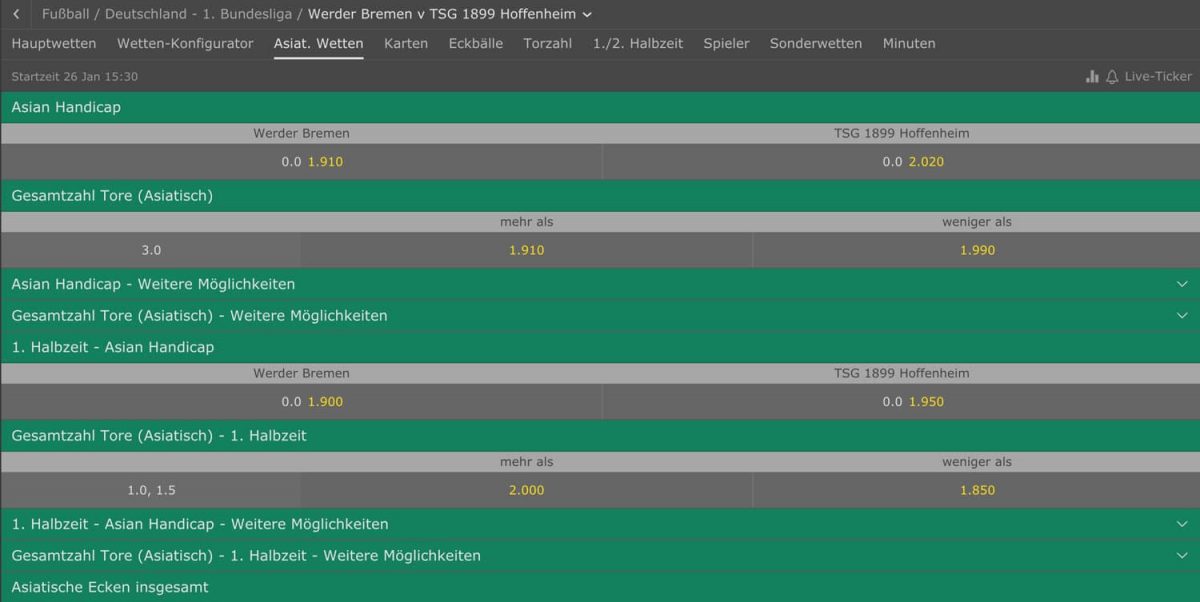Viewport: 1200px width, 602px height.
Task: Bet Hoffenheim first-half handicap 1.950
Action: 901,401
